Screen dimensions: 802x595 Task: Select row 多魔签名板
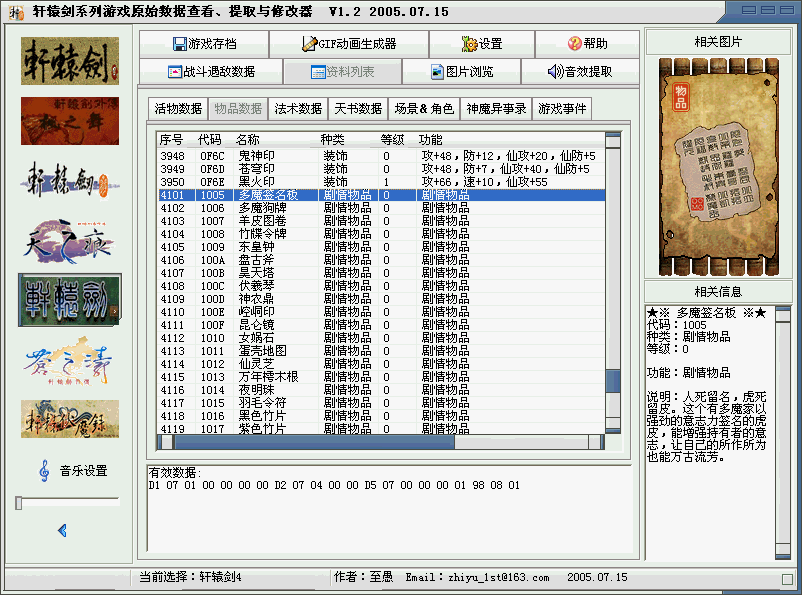(381, 195)
